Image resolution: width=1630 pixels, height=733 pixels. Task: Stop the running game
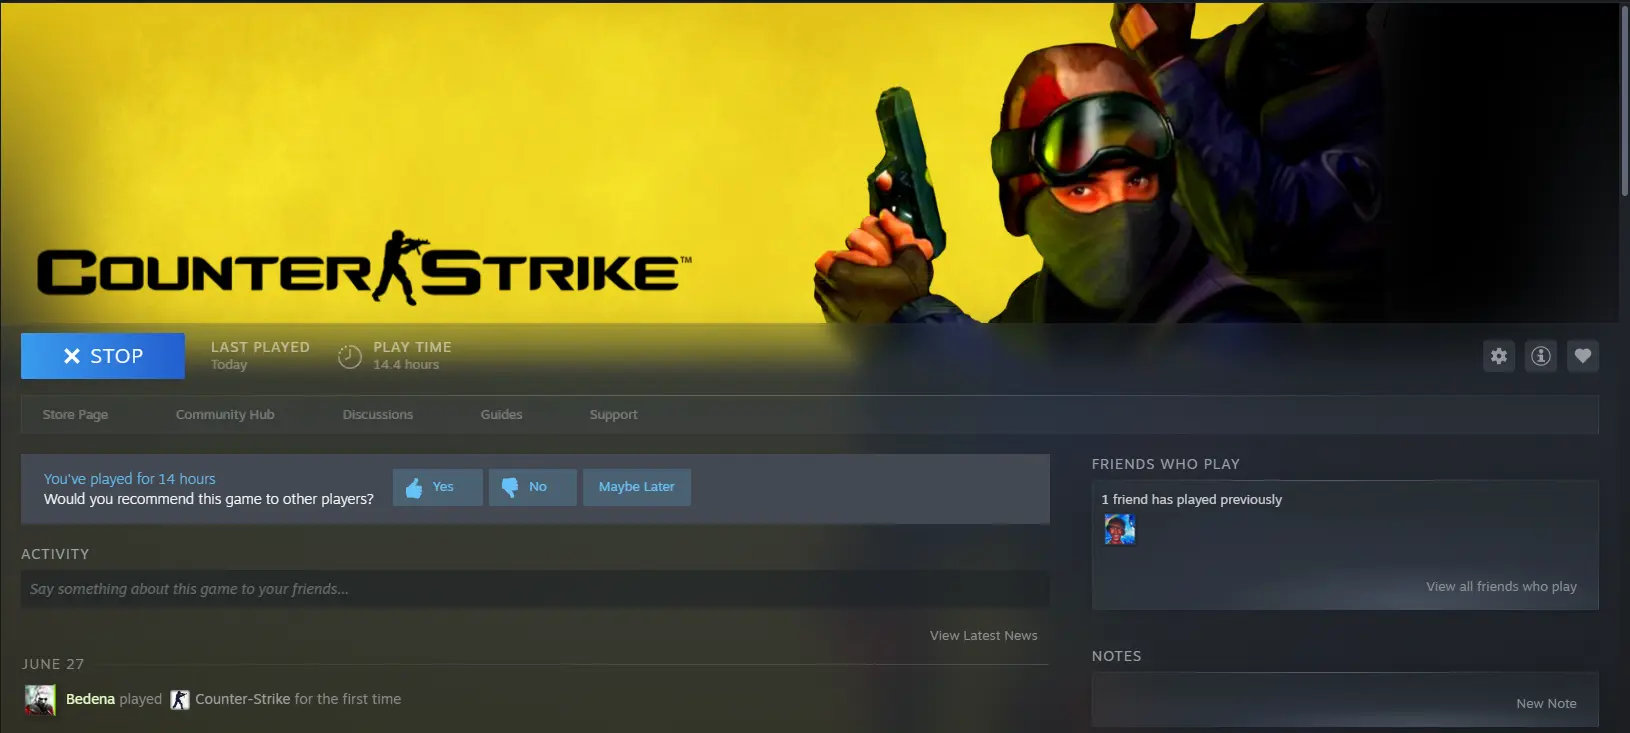pyautogui.click(x=103, y=356)
